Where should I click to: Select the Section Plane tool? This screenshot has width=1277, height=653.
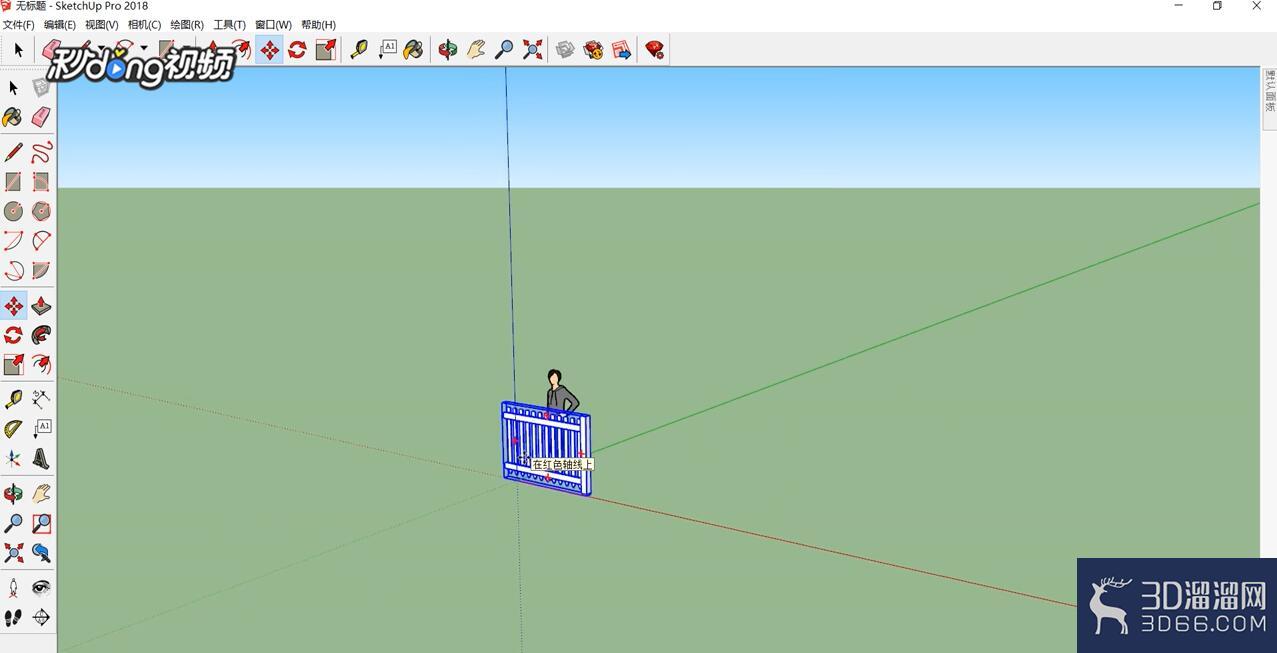[x=41, y=618]
